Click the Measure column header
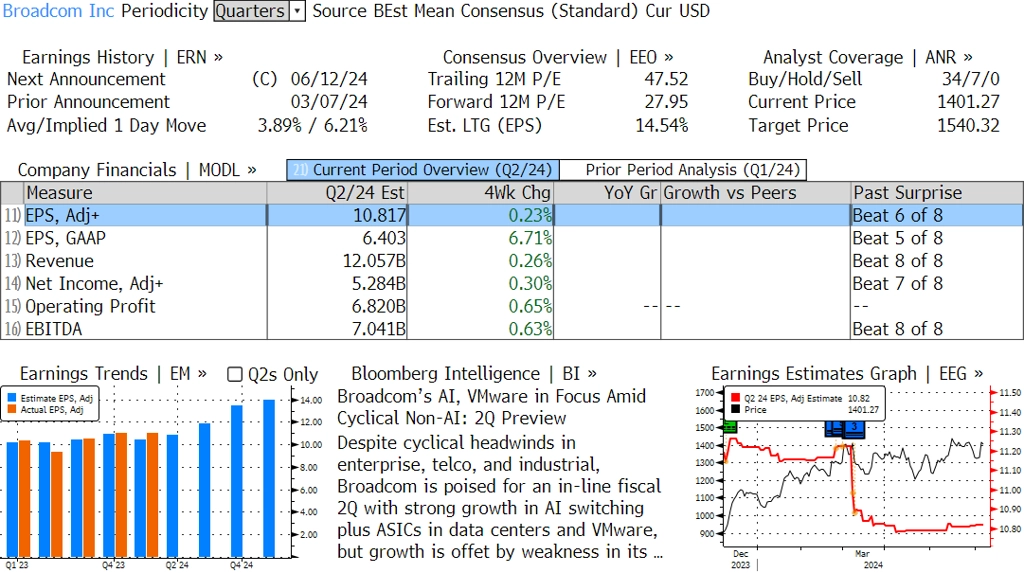 click(145, 193)
